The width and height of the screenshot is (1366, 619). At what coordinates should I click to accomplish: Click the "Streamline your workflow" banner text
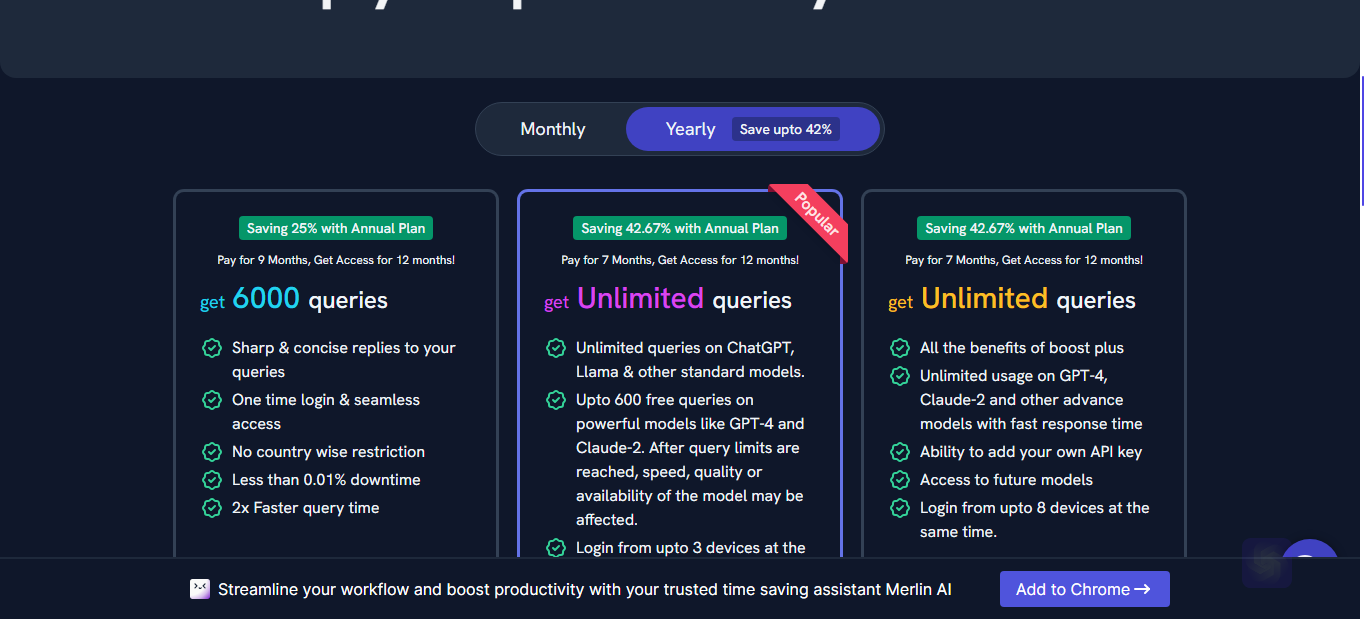[585, 589]
